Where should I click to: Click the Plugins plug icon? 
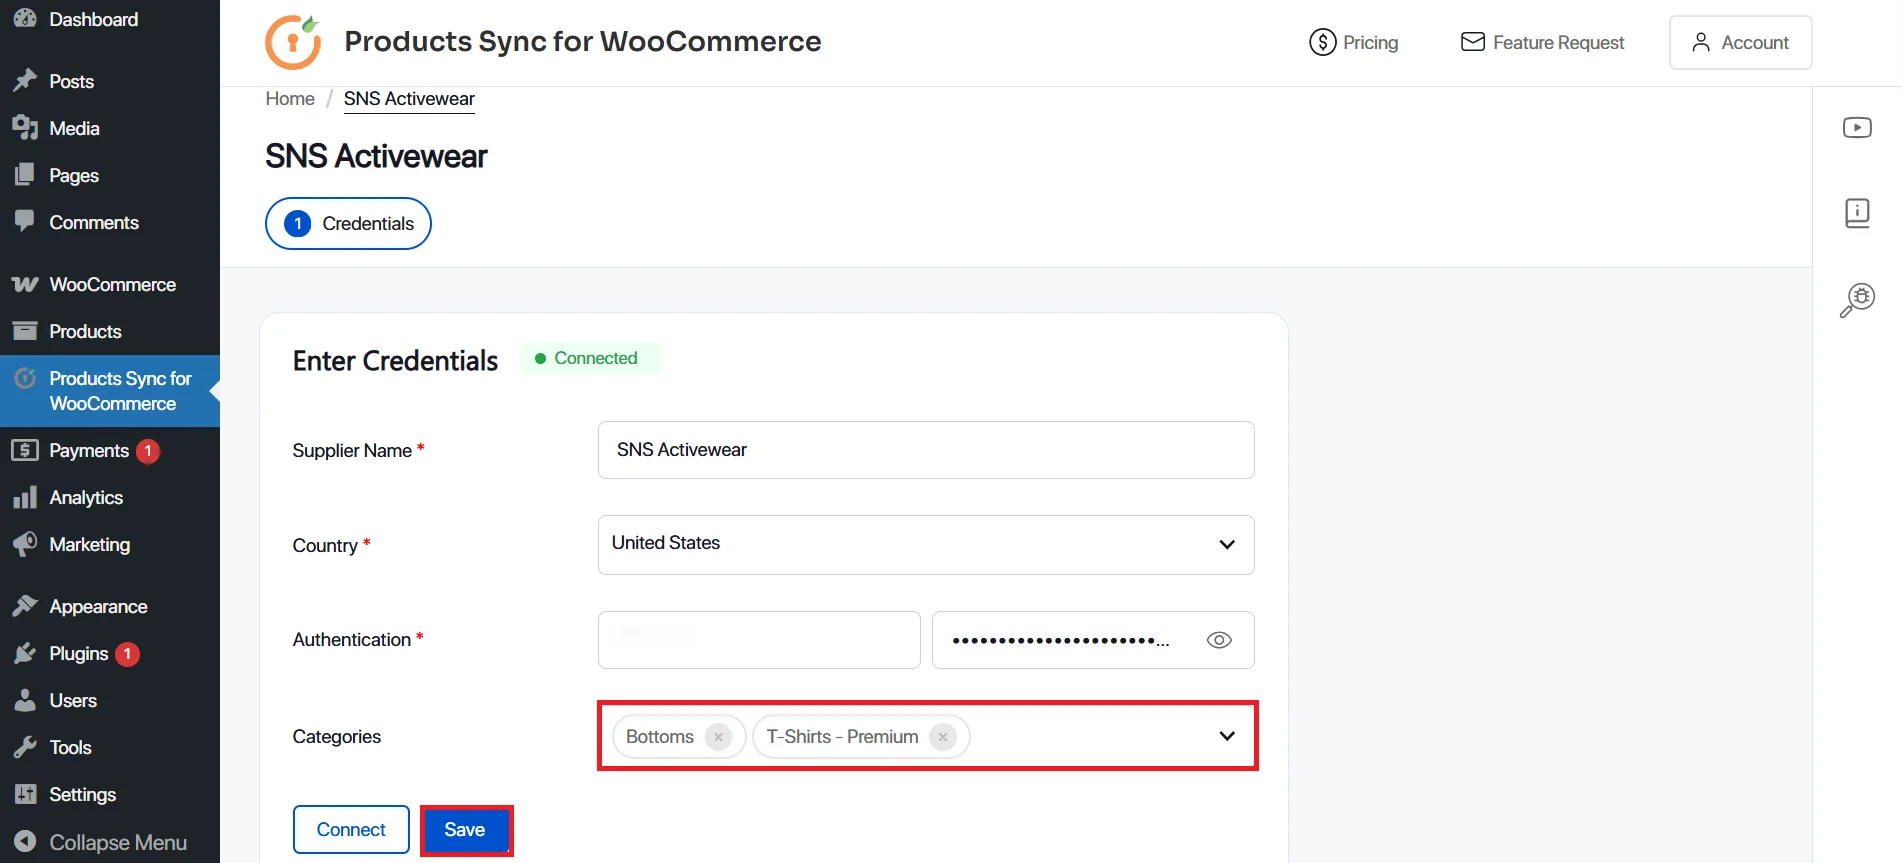point(25,653)
